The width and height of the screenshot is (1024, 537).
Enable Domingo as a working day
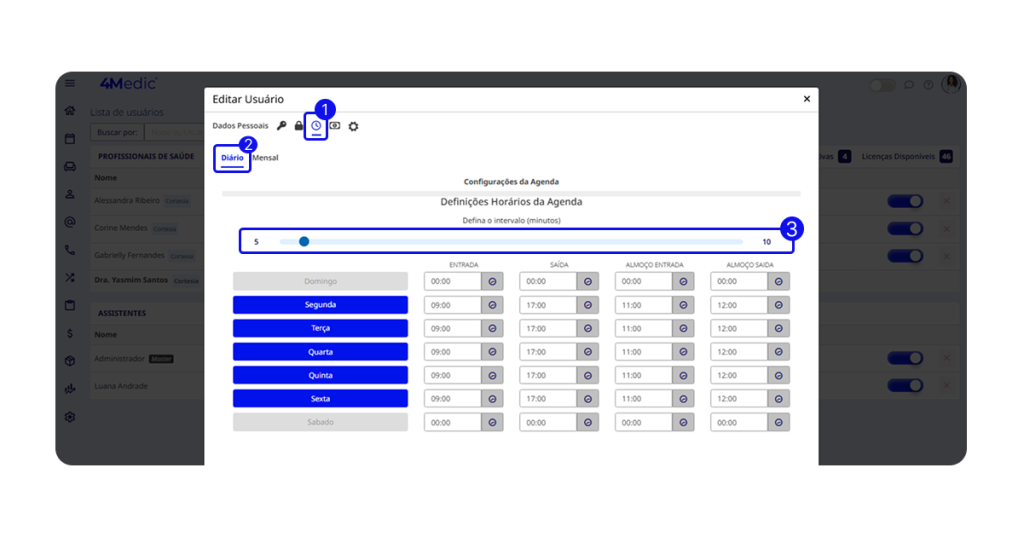click(320, 282)
